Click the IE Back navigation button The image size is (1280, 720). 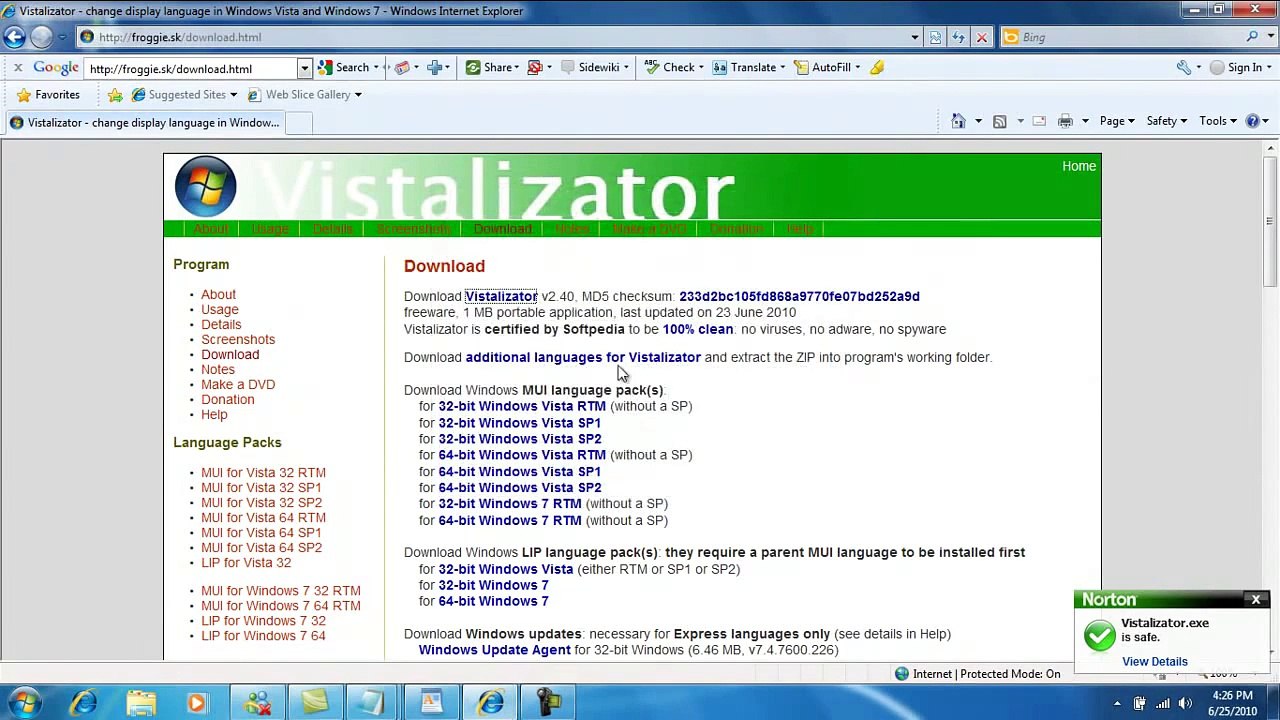click(14, 37)
